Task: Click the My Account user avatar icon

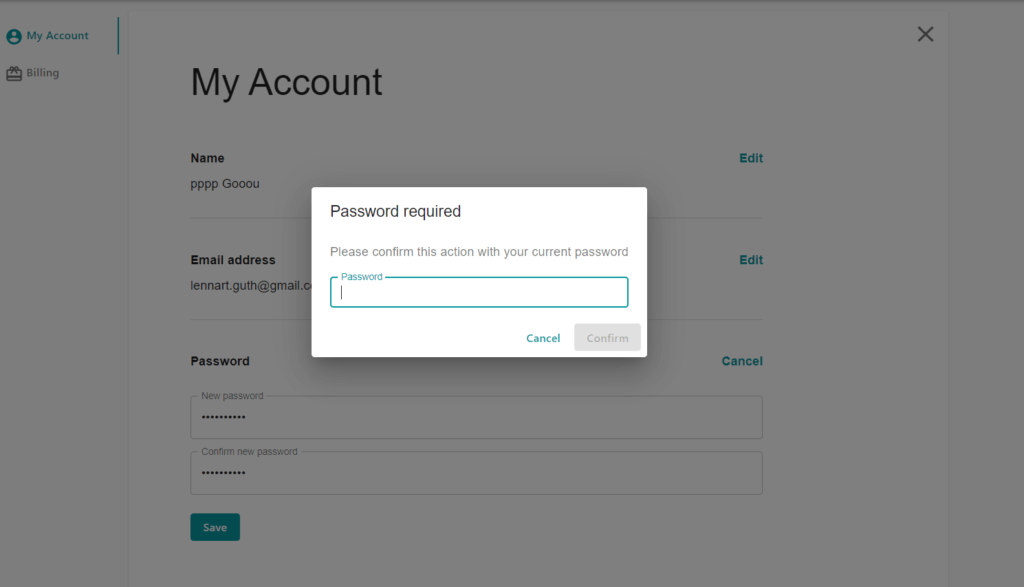Action: [14, 36]
